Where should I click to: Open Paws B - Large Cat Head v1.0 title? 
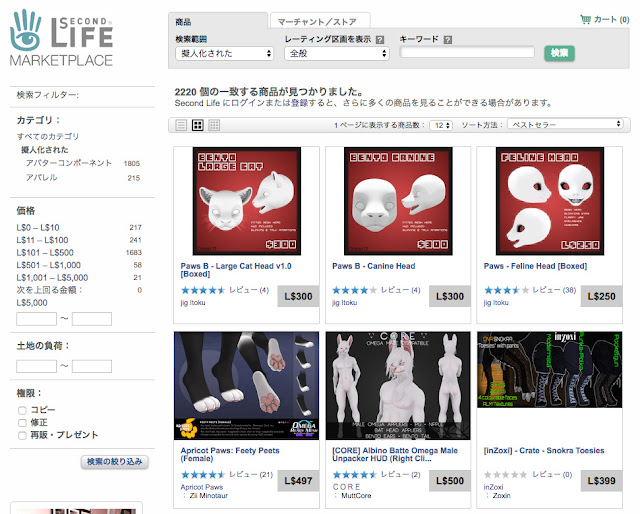236,270
